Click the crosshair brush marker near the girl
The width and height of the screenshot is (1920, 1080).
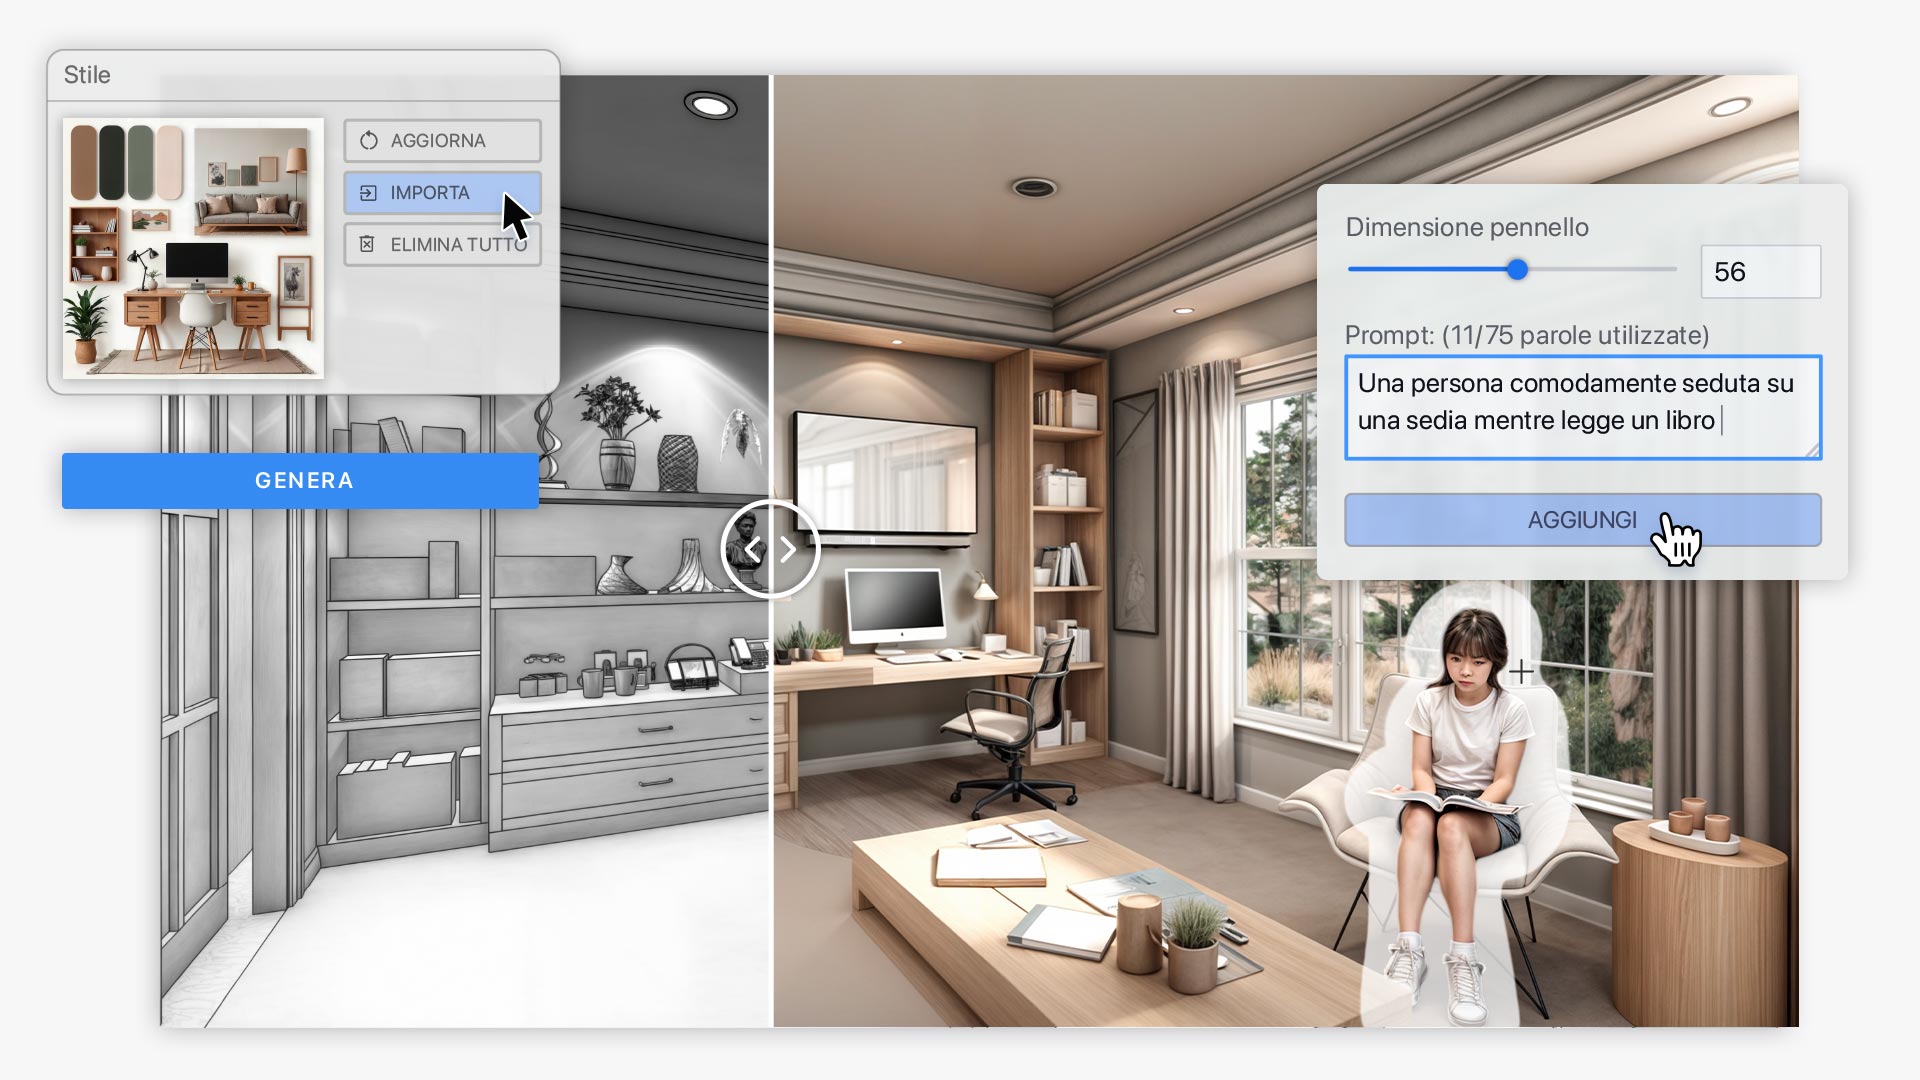pos(1521,671)
